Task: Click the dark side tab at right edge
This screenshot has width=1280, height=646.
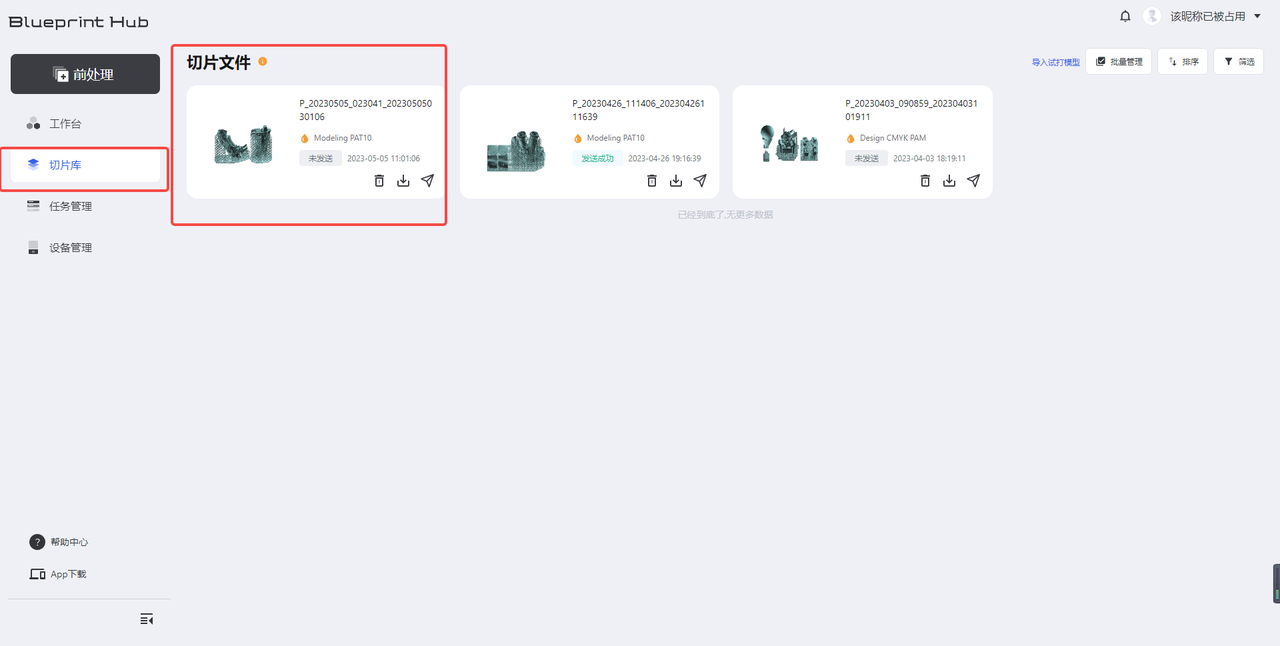Action: click(x=1276, y=583)
